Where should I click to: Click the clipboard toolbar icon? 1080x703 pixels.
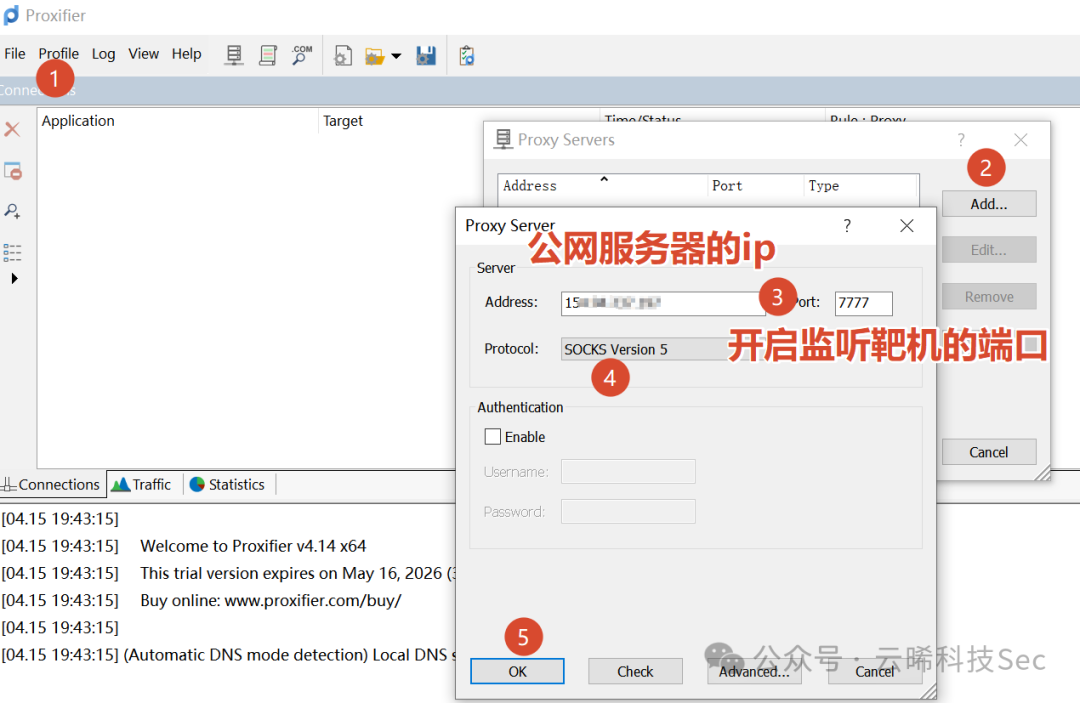(x=467, y=56)
